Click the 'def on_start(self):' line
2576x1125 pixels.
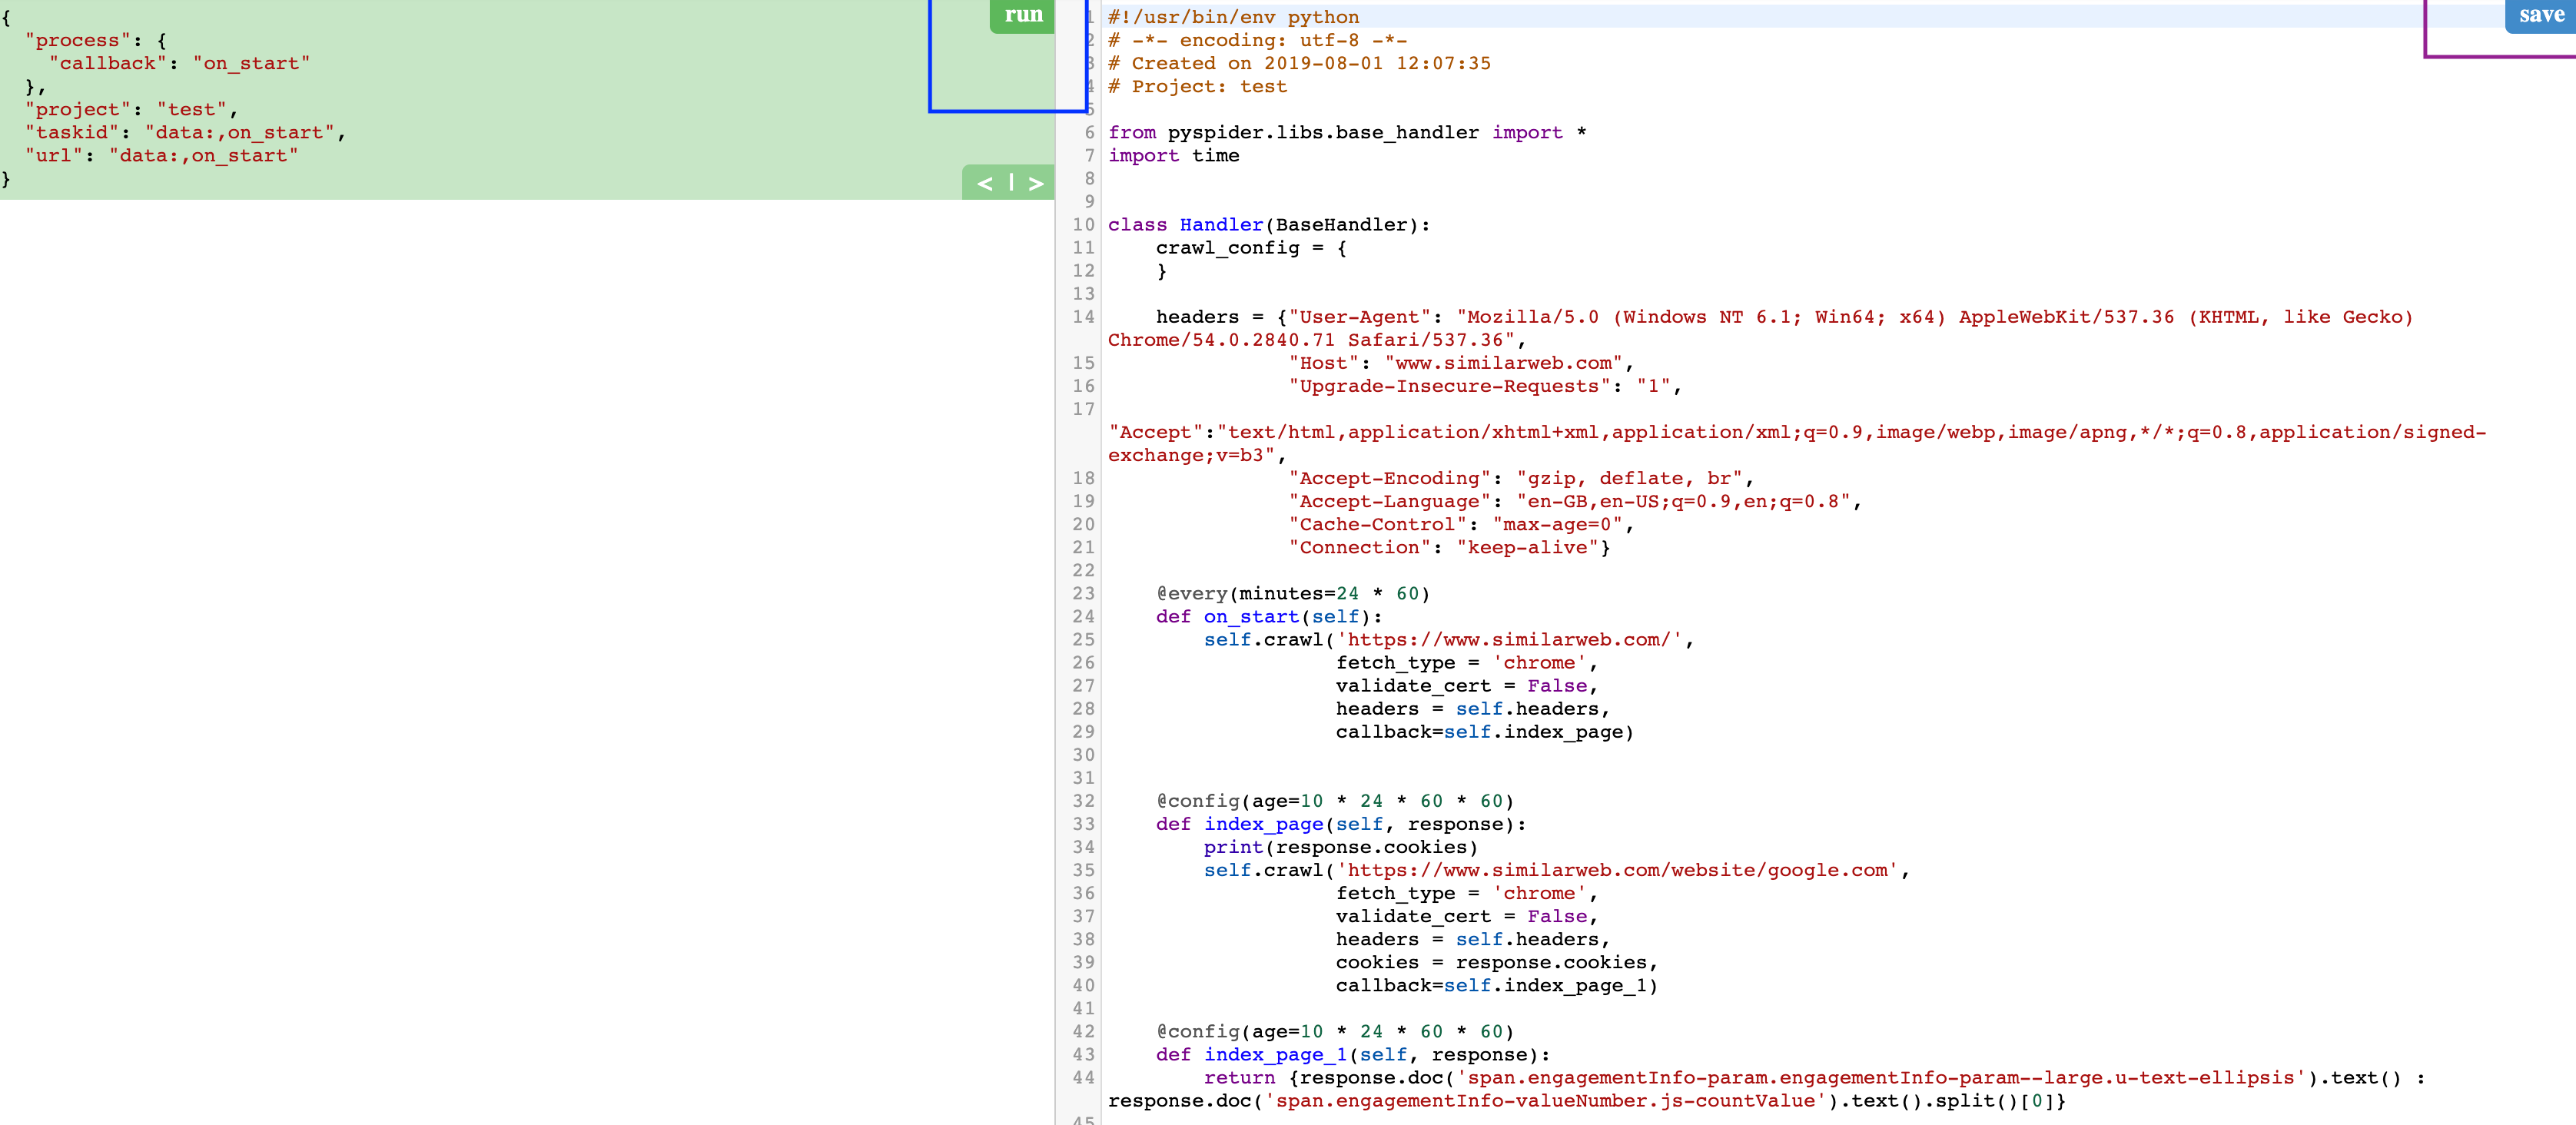tap(1269, 616)
